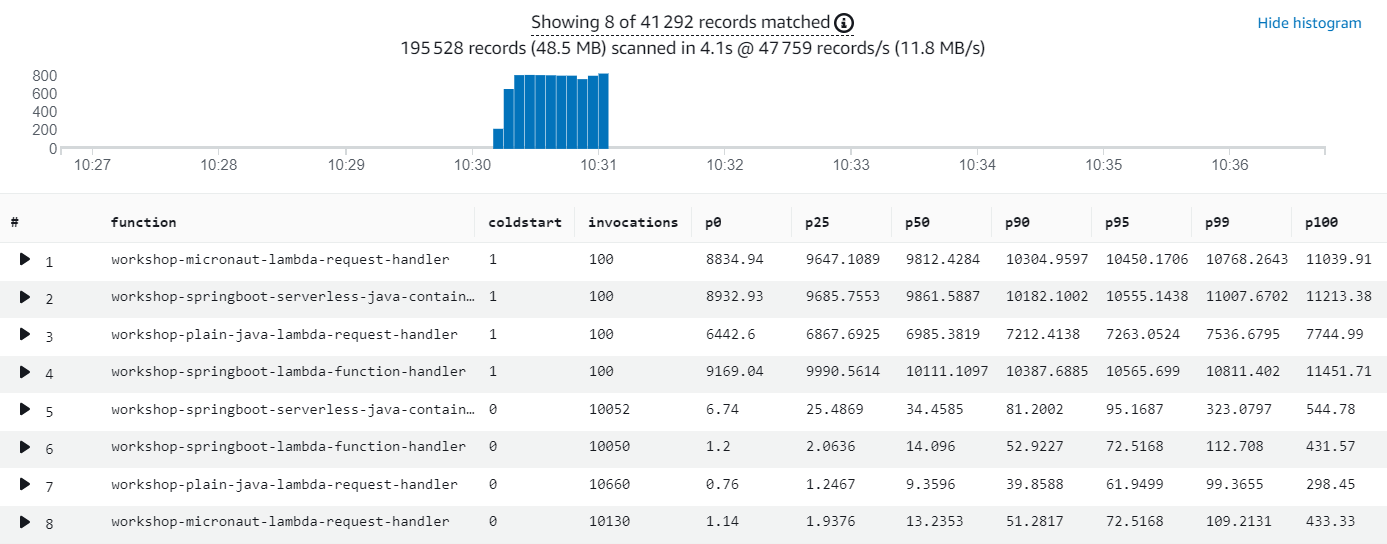Expand row 4 springboot function-handler record
The image size is (1387, 544).
[25, 372]
